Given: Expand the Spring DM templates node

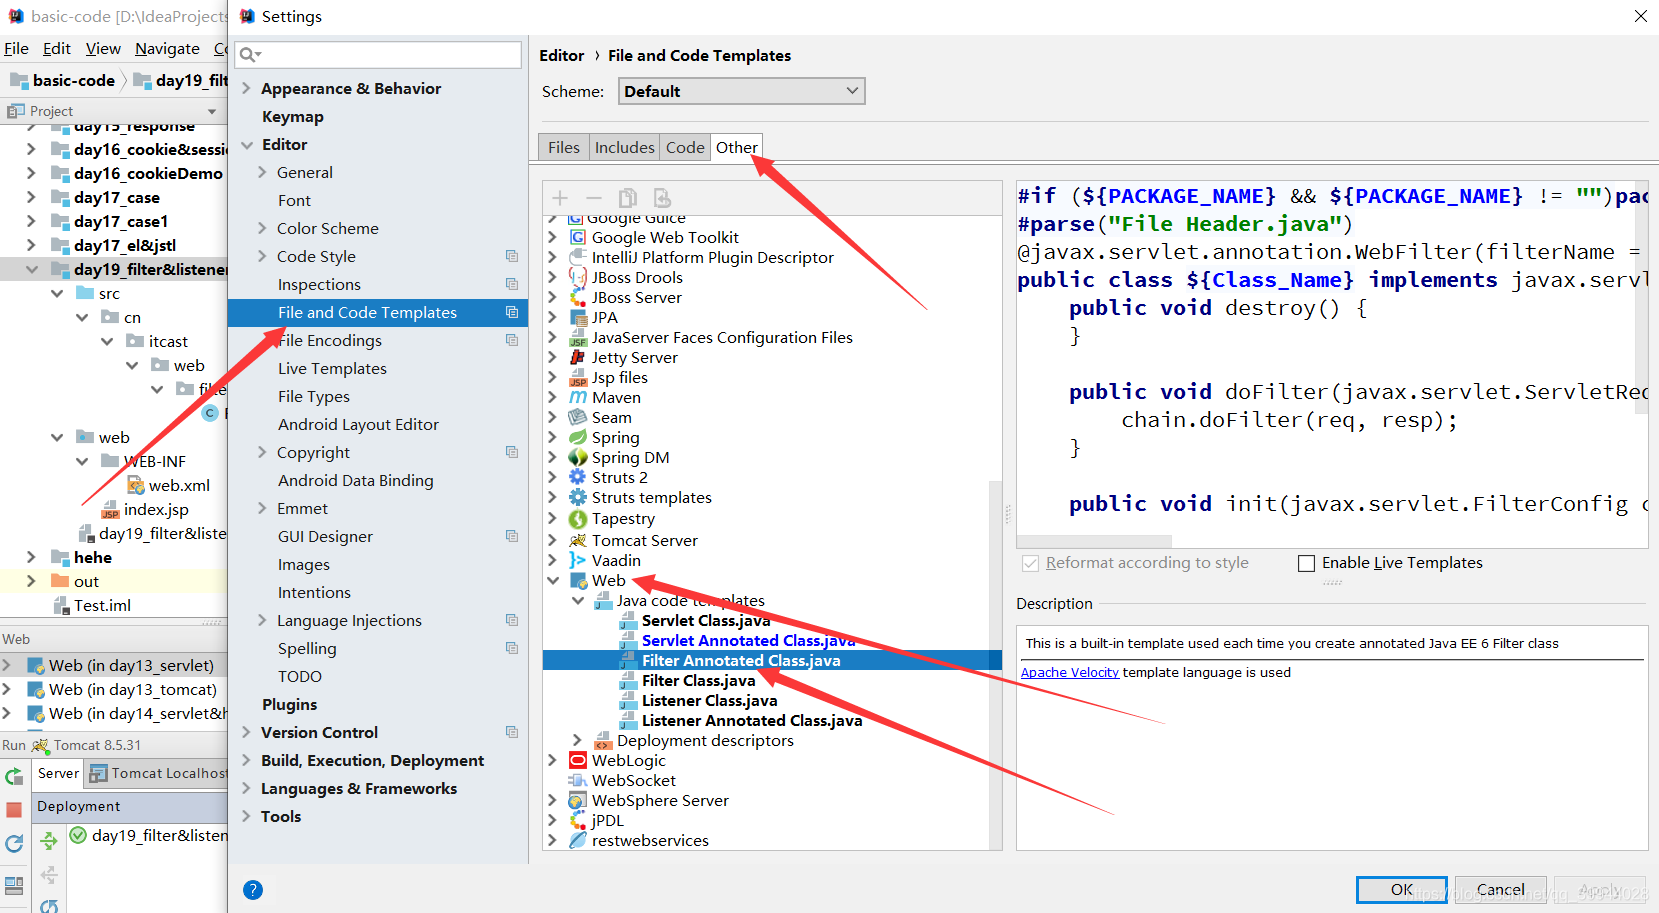Looking at the screenshot, I should pos(553,457).
